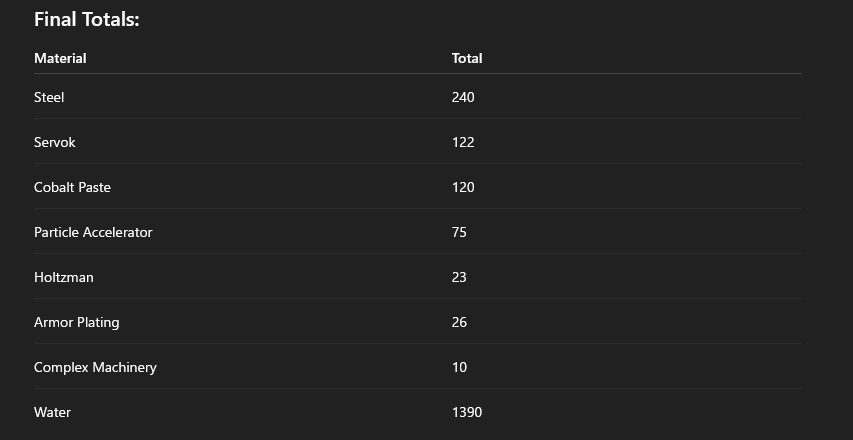Click the divider line under table header
Screen dimensions: 853x440
click(418, 73)
